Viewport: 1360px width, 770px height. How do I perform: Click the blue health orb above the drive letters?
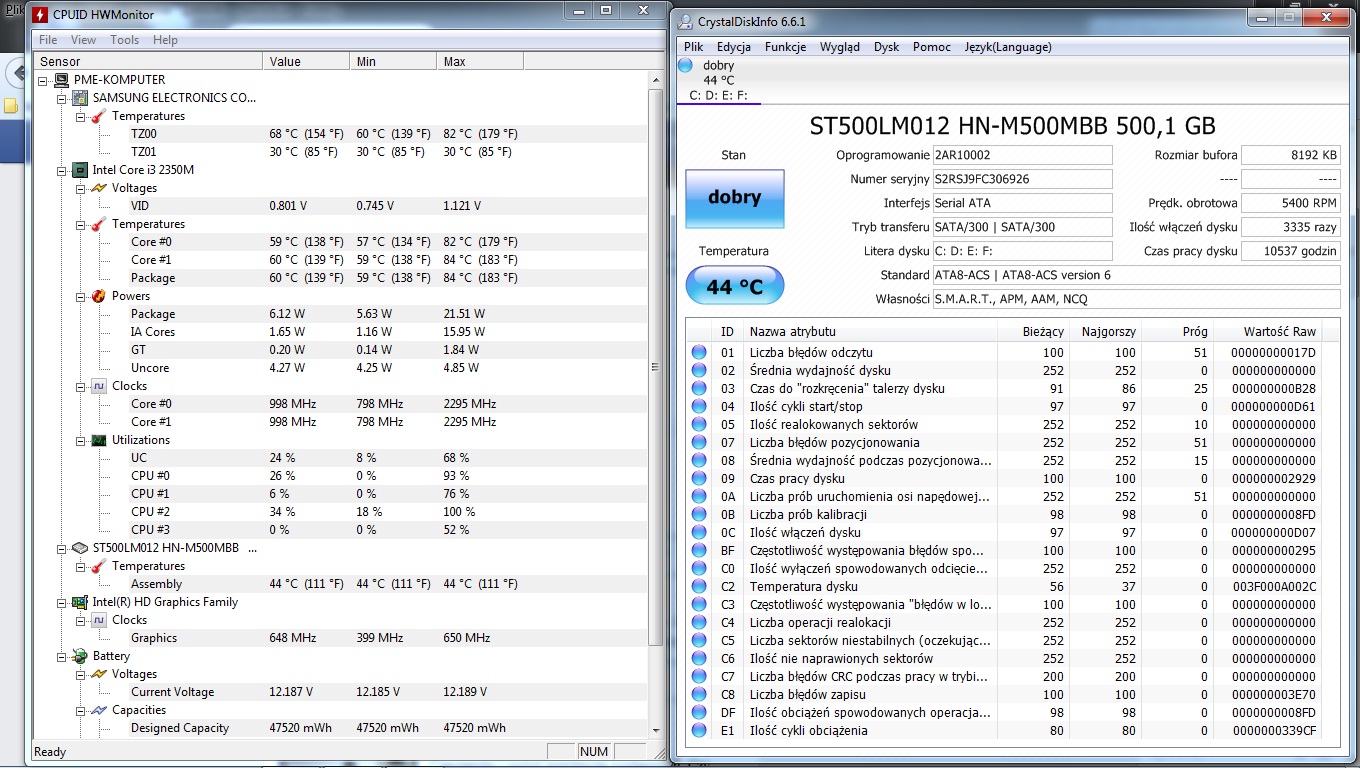coord(685,66)
